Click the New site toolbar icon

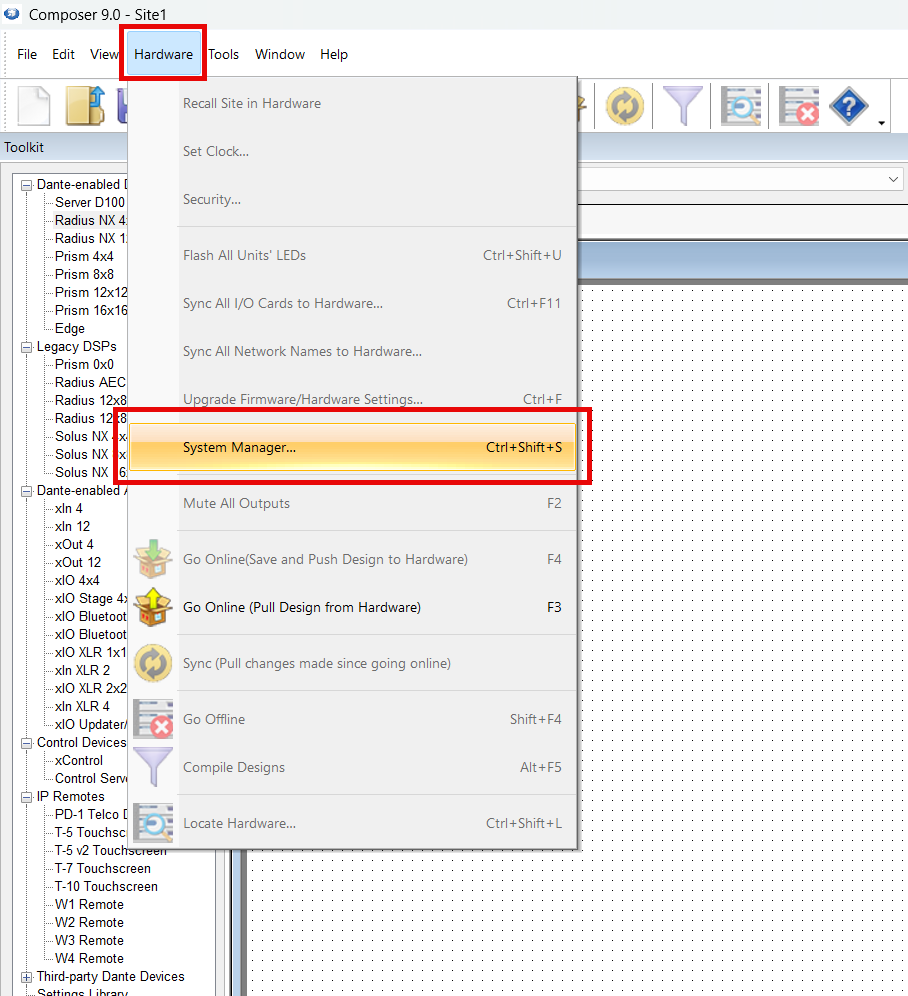coord(34,105)
